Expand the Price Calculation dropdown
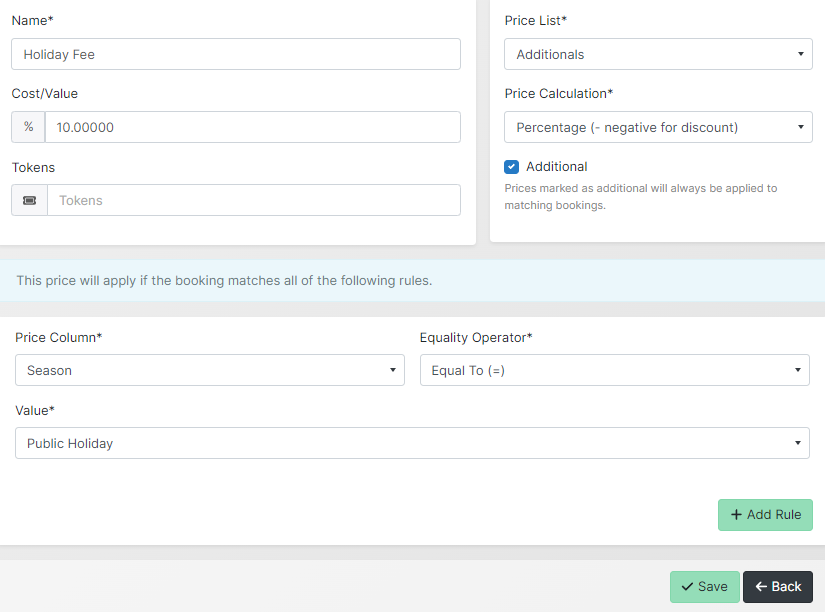This screenshot has height=612, width=825. [658, 127]
